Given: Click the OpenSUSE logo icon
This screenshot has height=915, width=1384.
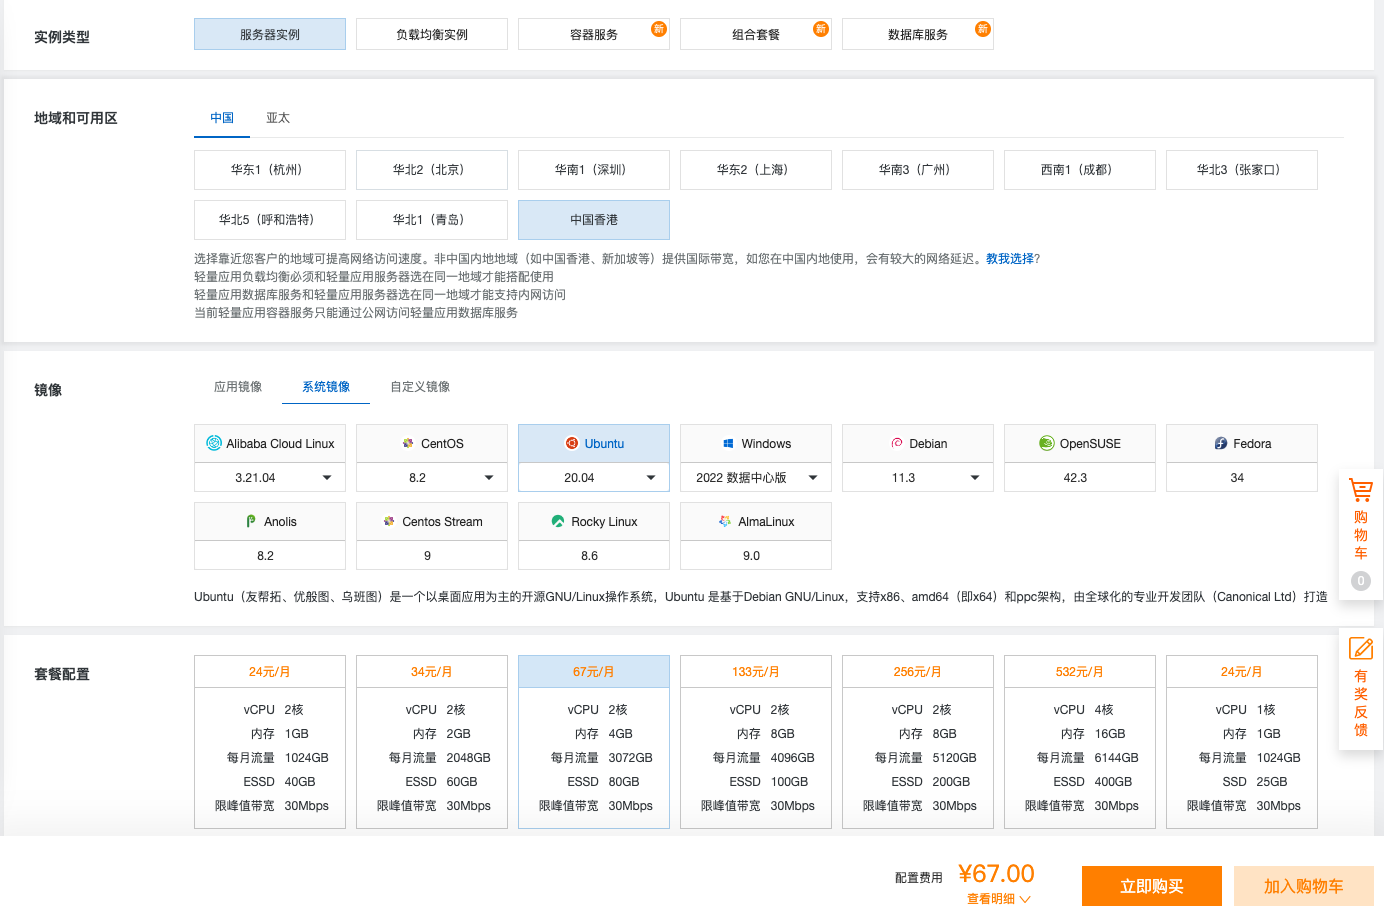Looking at the screenshot, I should click(x=1047, y=443).
